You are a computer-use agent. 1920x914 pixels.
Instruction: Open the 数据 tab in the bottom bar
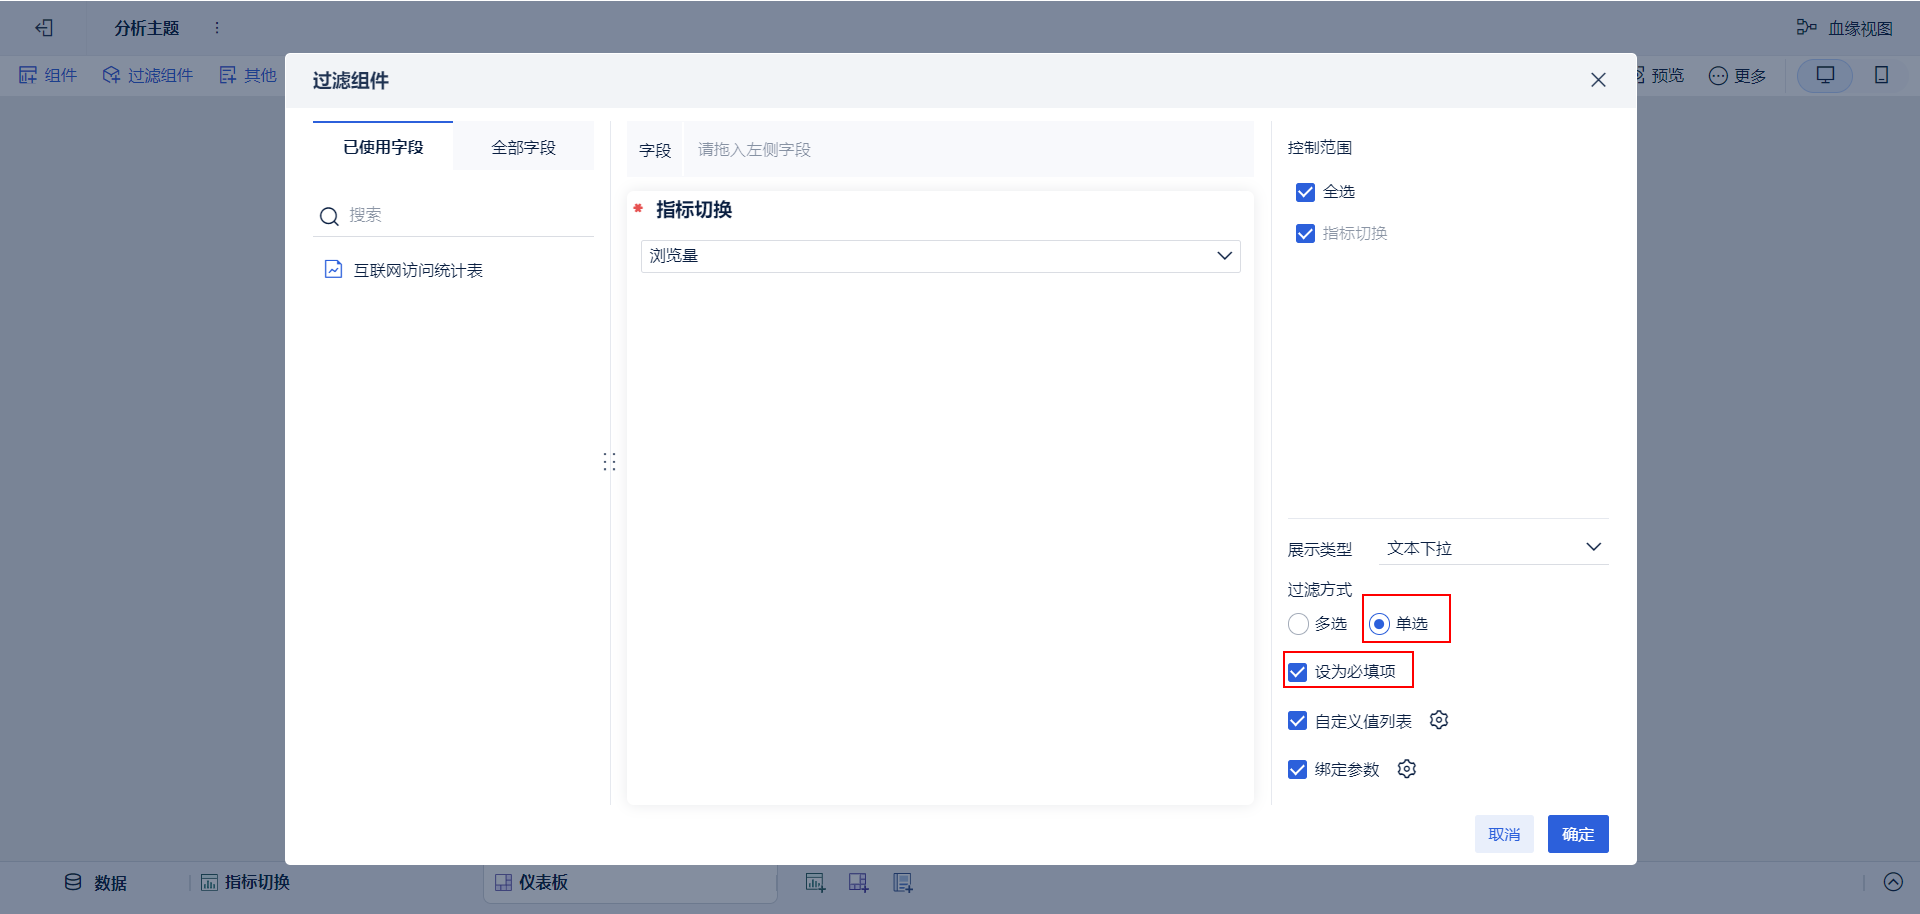click(x=96, y=882)
